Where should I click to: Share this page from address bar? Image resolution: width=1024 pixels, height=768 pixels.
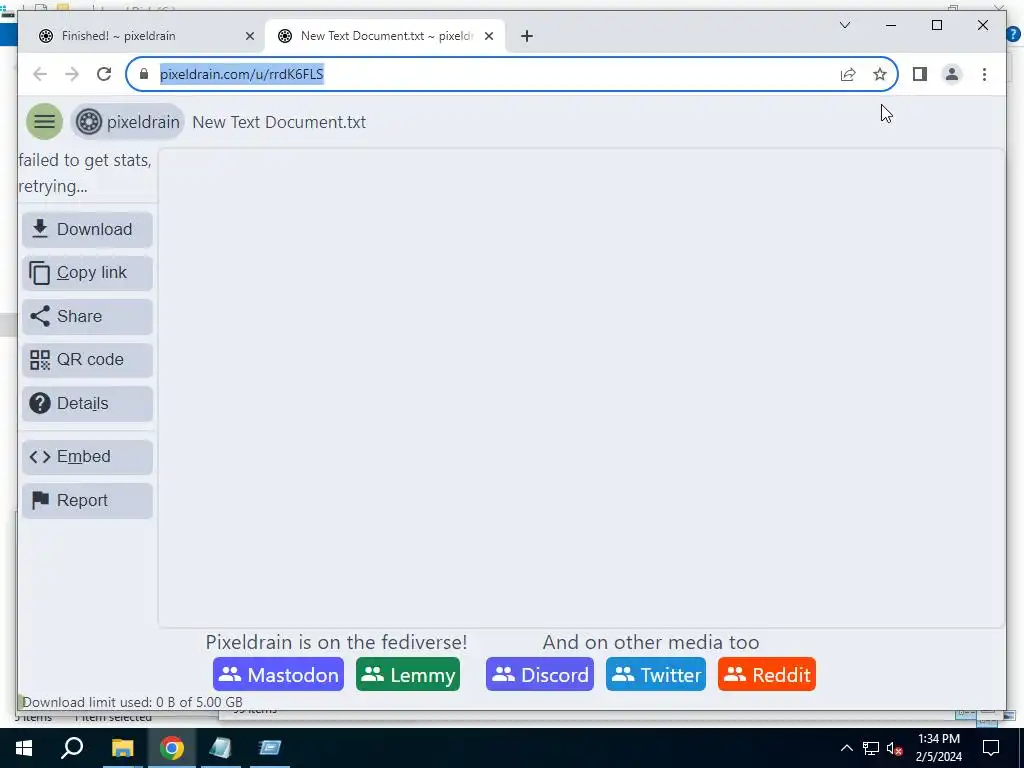pos(848,74)
